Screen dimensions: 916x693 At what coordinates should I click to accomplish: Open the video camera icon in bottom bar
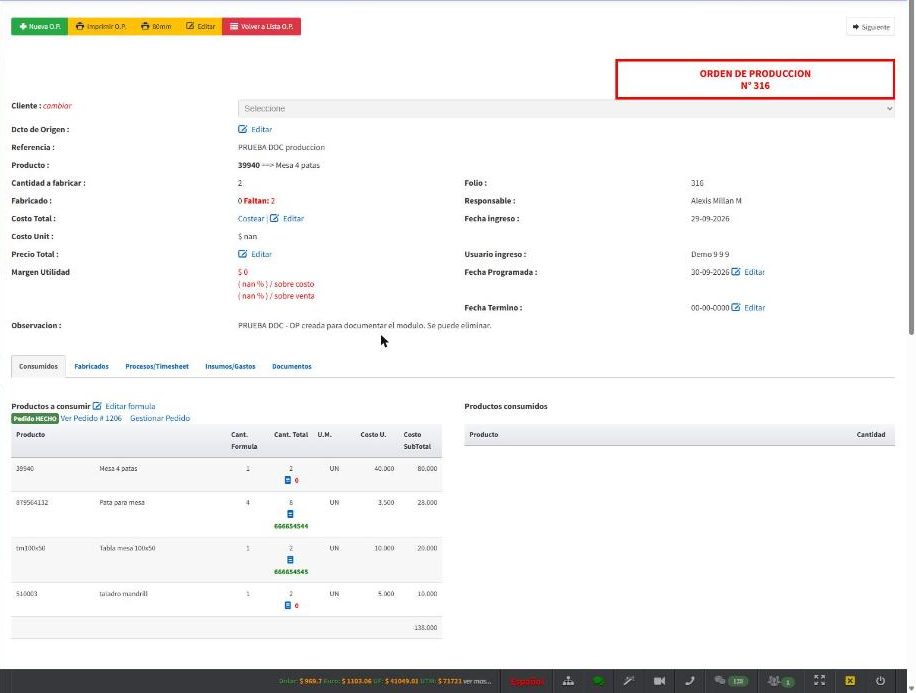(x=659, y=681)
